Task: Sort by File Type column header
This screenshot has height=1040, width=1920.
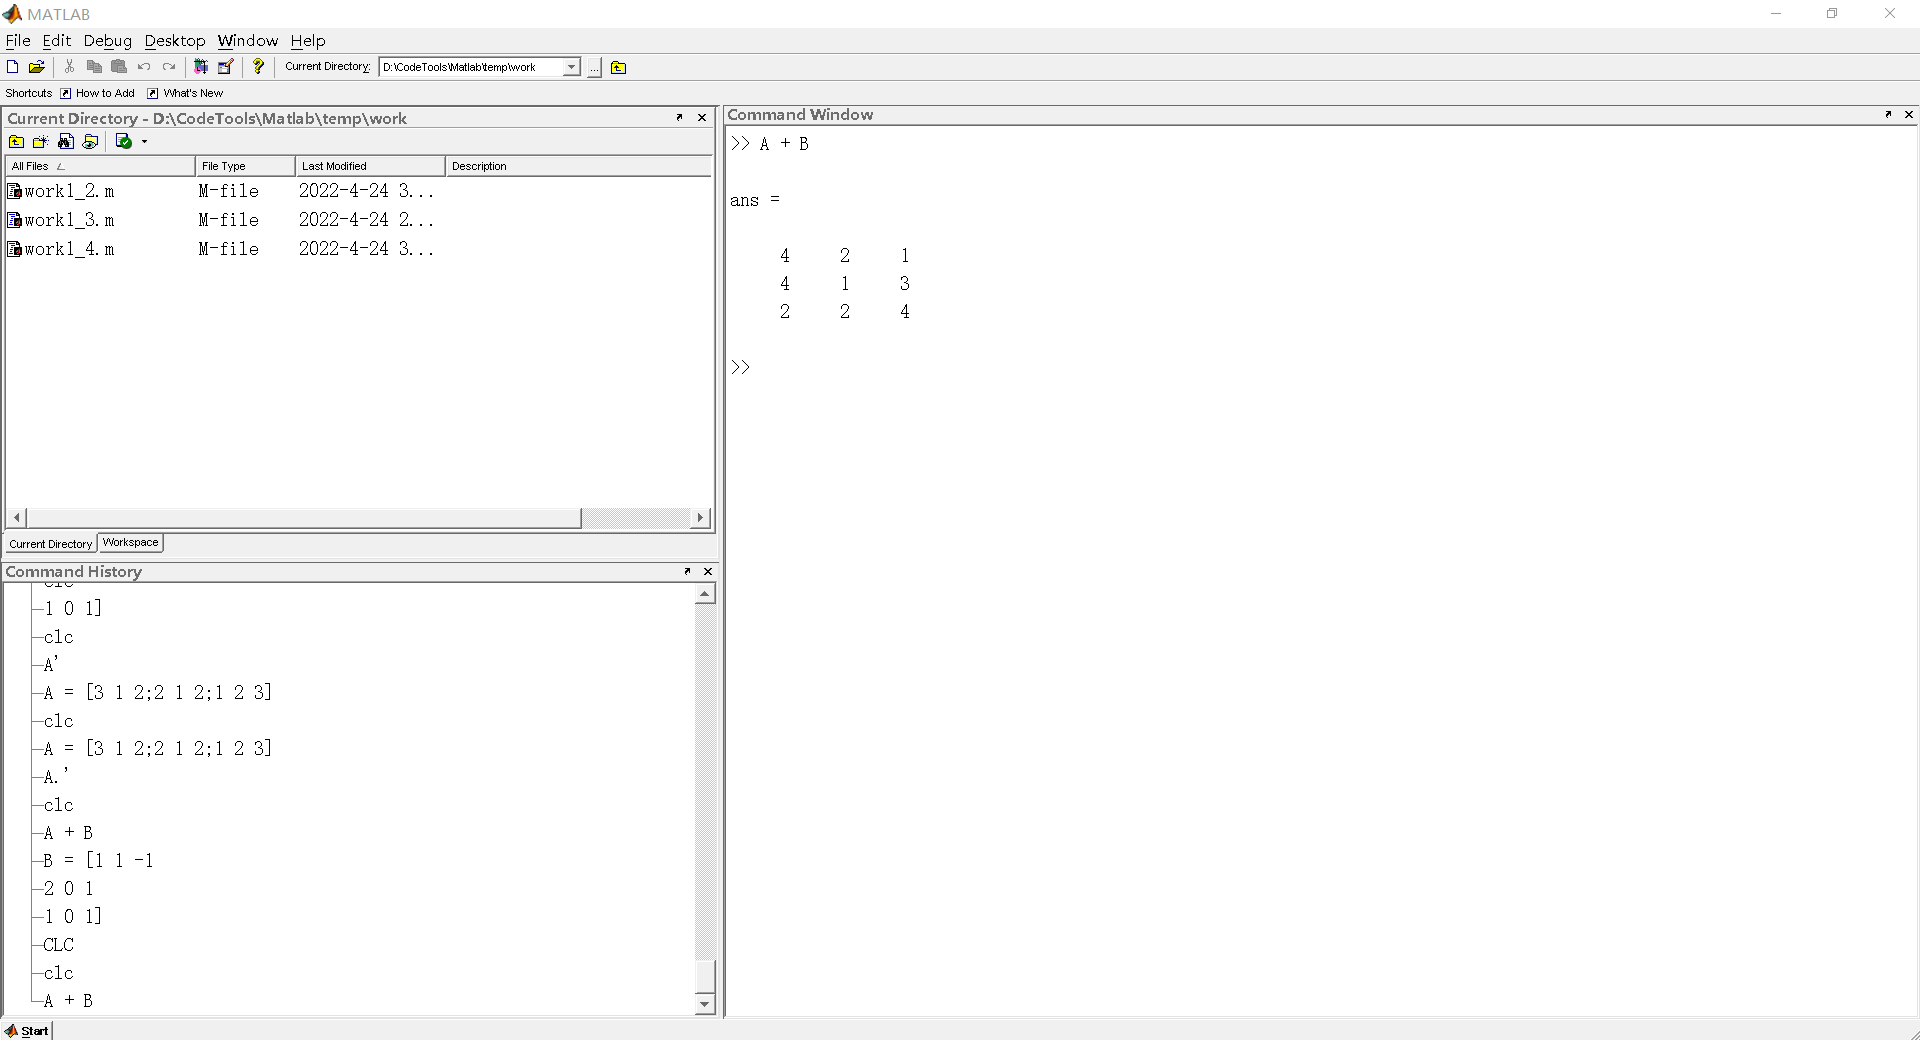Action: click(245, 166)
